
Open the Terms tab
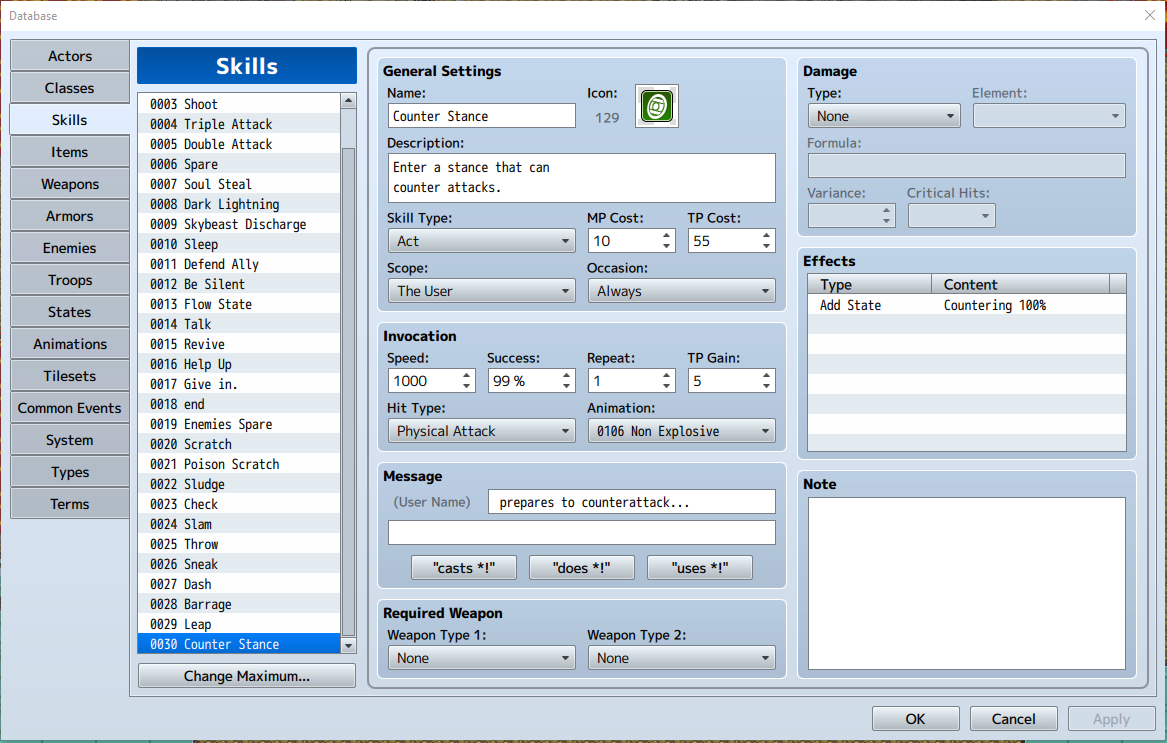click(x=70, y=504)
